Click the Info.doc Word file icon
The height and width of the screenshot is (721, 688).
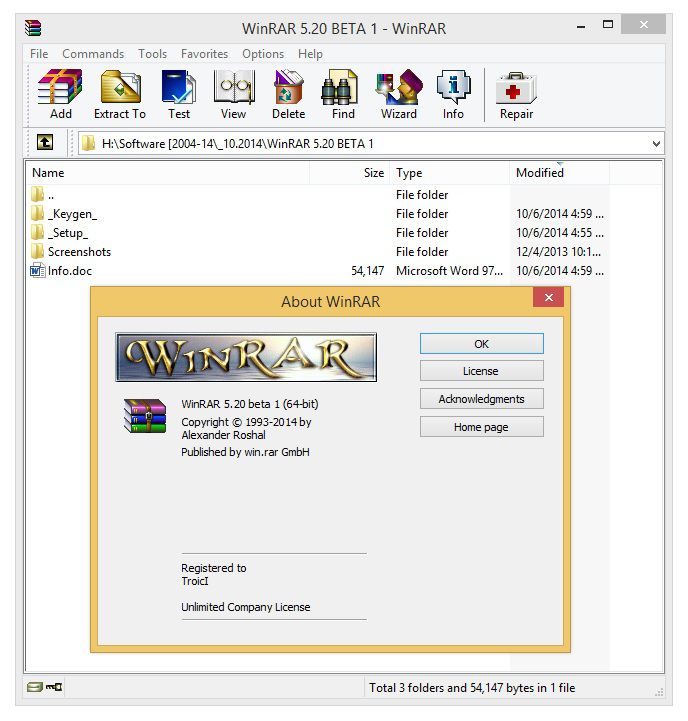(38, 270)
